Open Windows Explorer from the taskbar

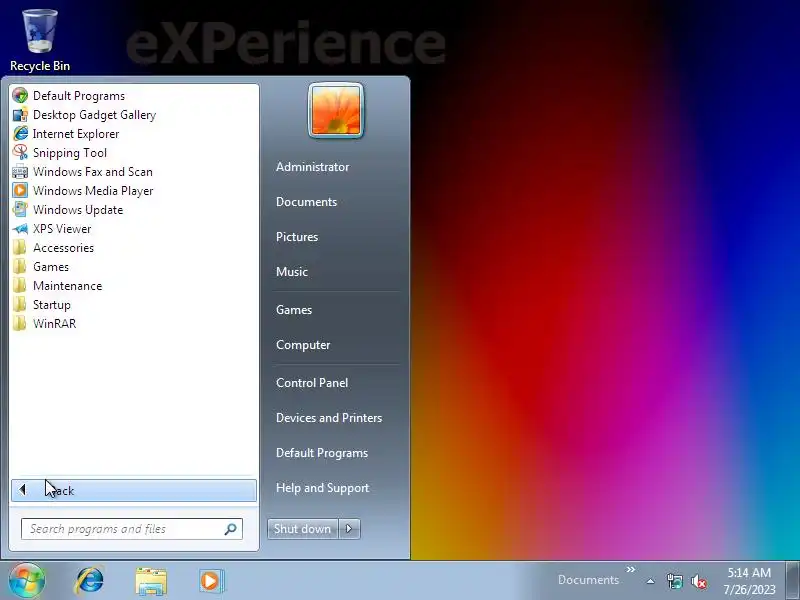(x=151, y=581)
